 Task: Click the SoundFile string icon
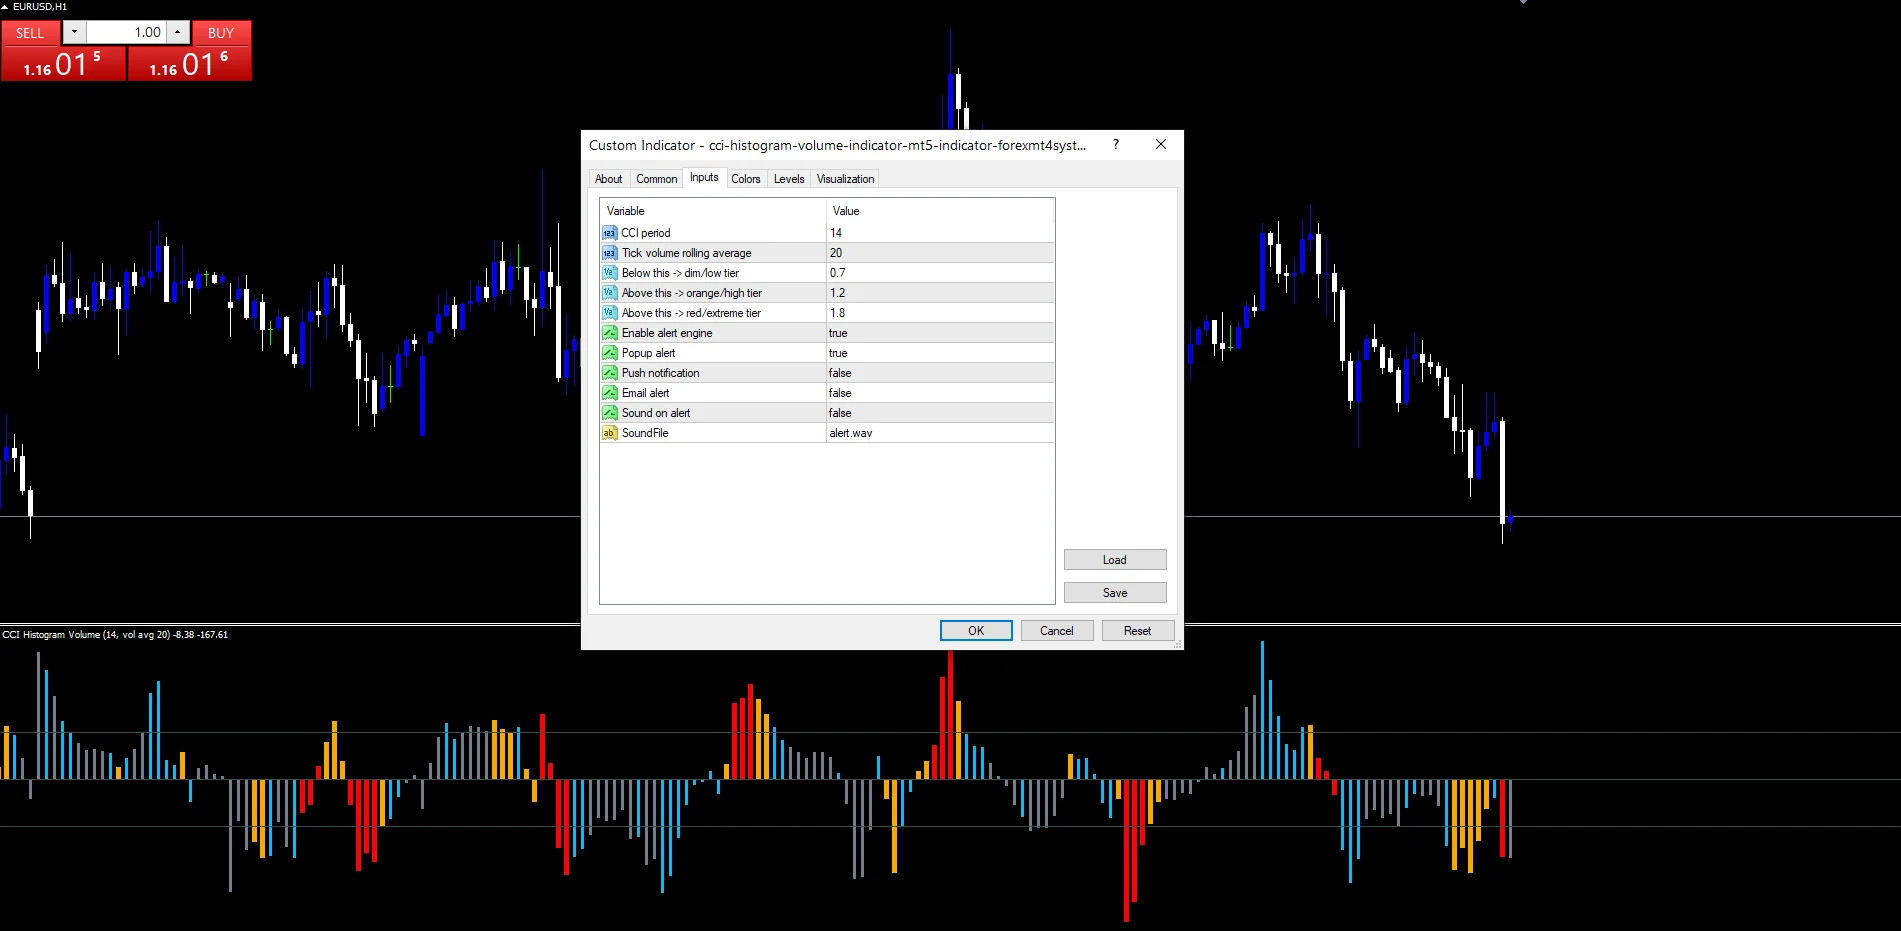coord(609,433)
